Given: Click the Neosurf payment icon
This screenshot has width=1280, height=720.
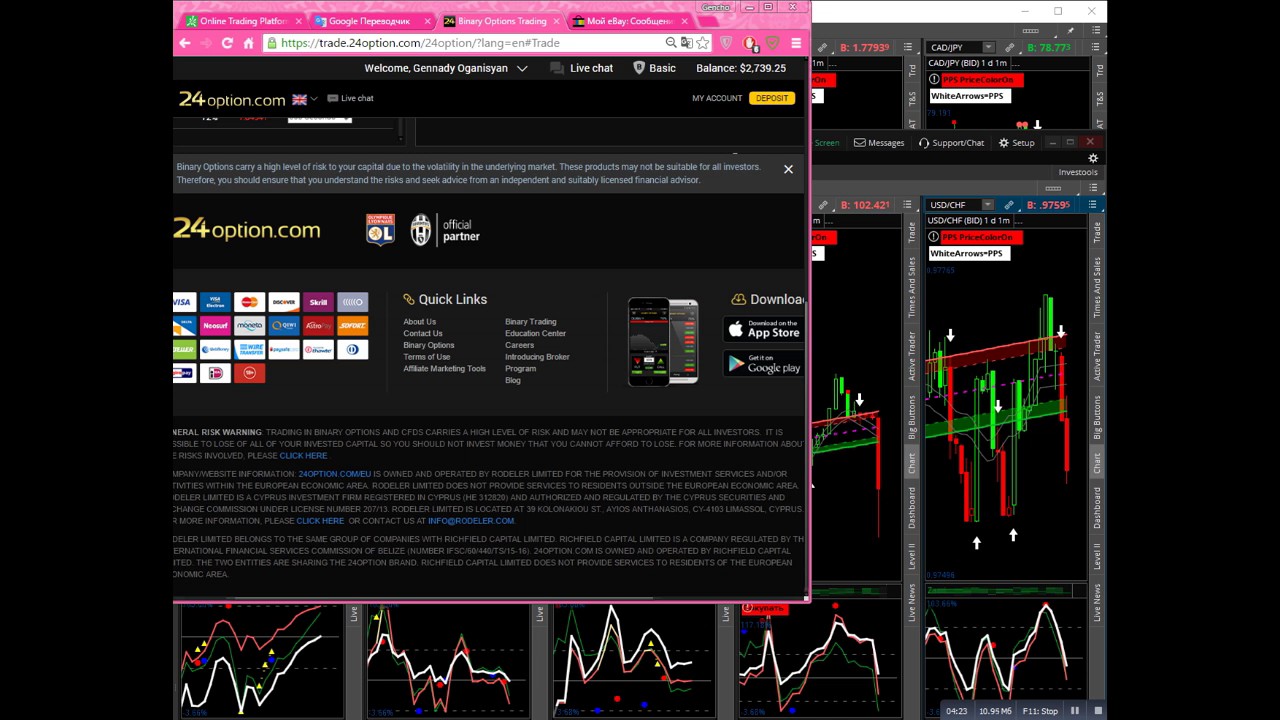Looking at the screenshot, I should pos(215,326).
